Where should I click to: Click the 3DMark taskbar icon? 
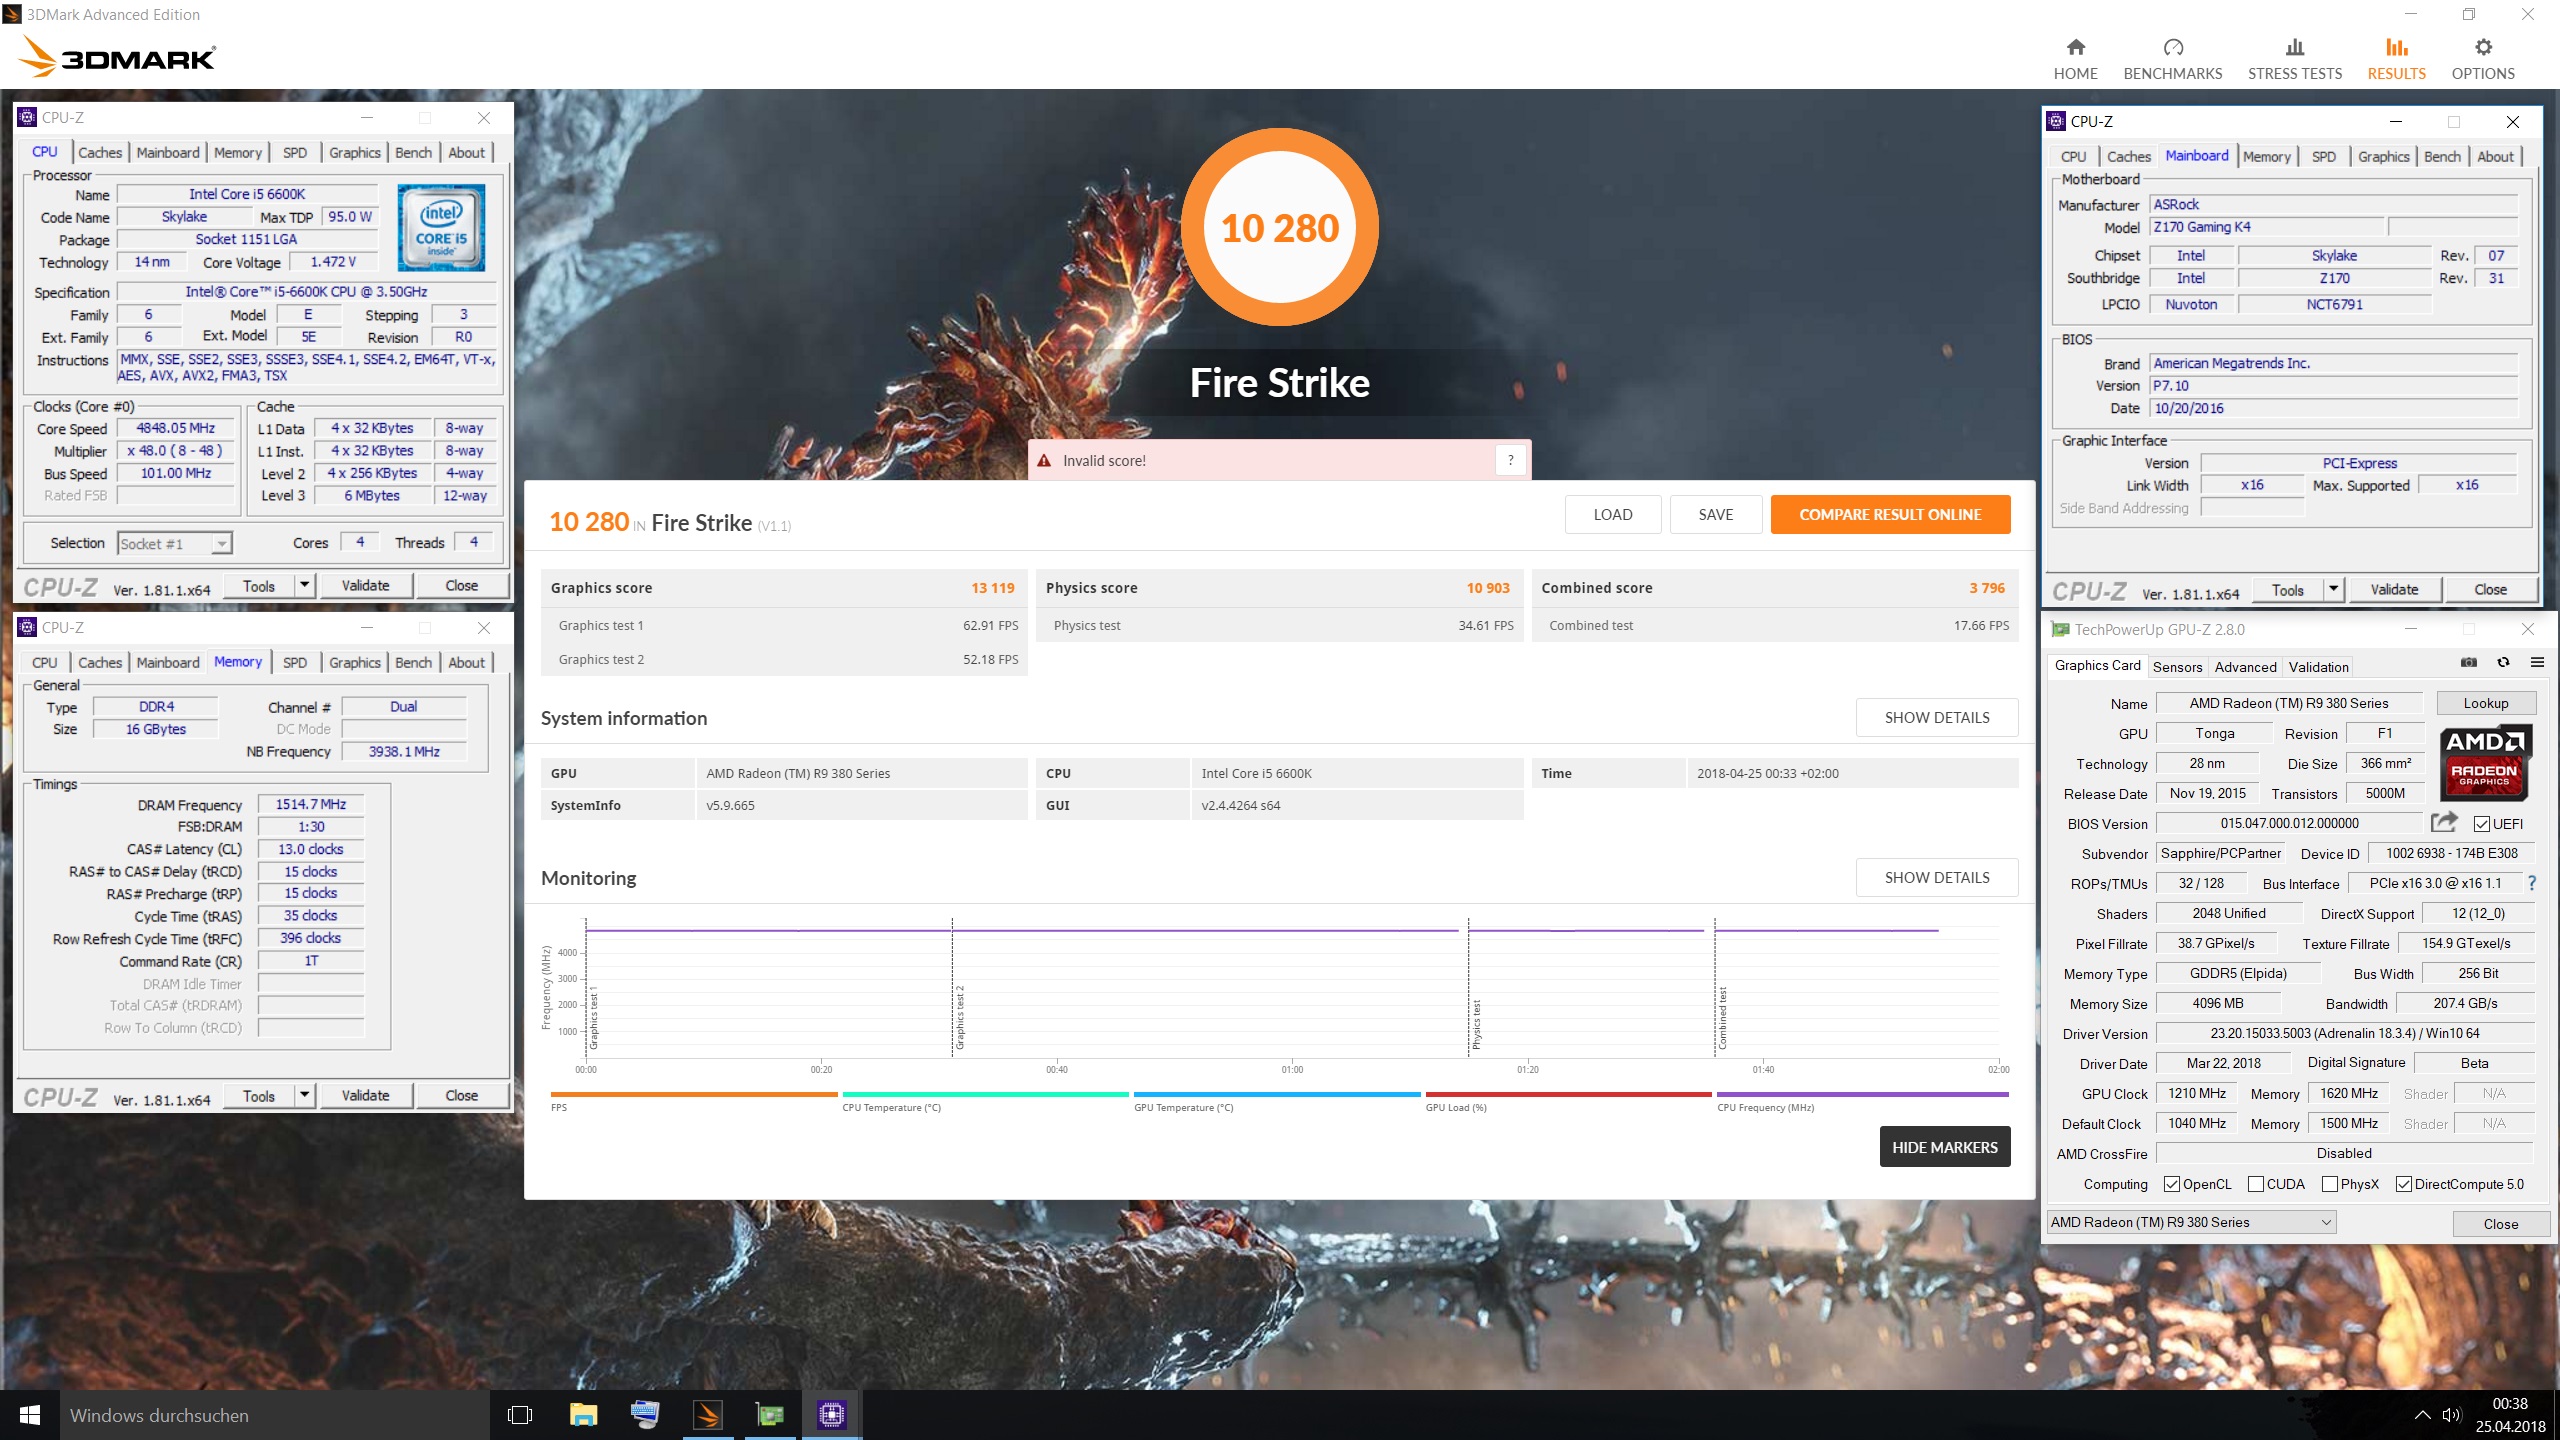click(x=707, y=1415)
